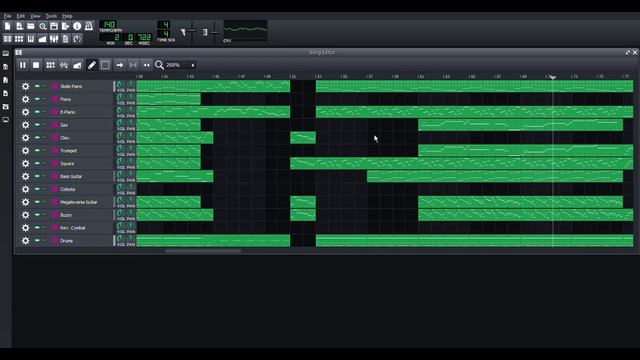Mute the Drums track
The image size is (640, 360).
click(37, 241)
